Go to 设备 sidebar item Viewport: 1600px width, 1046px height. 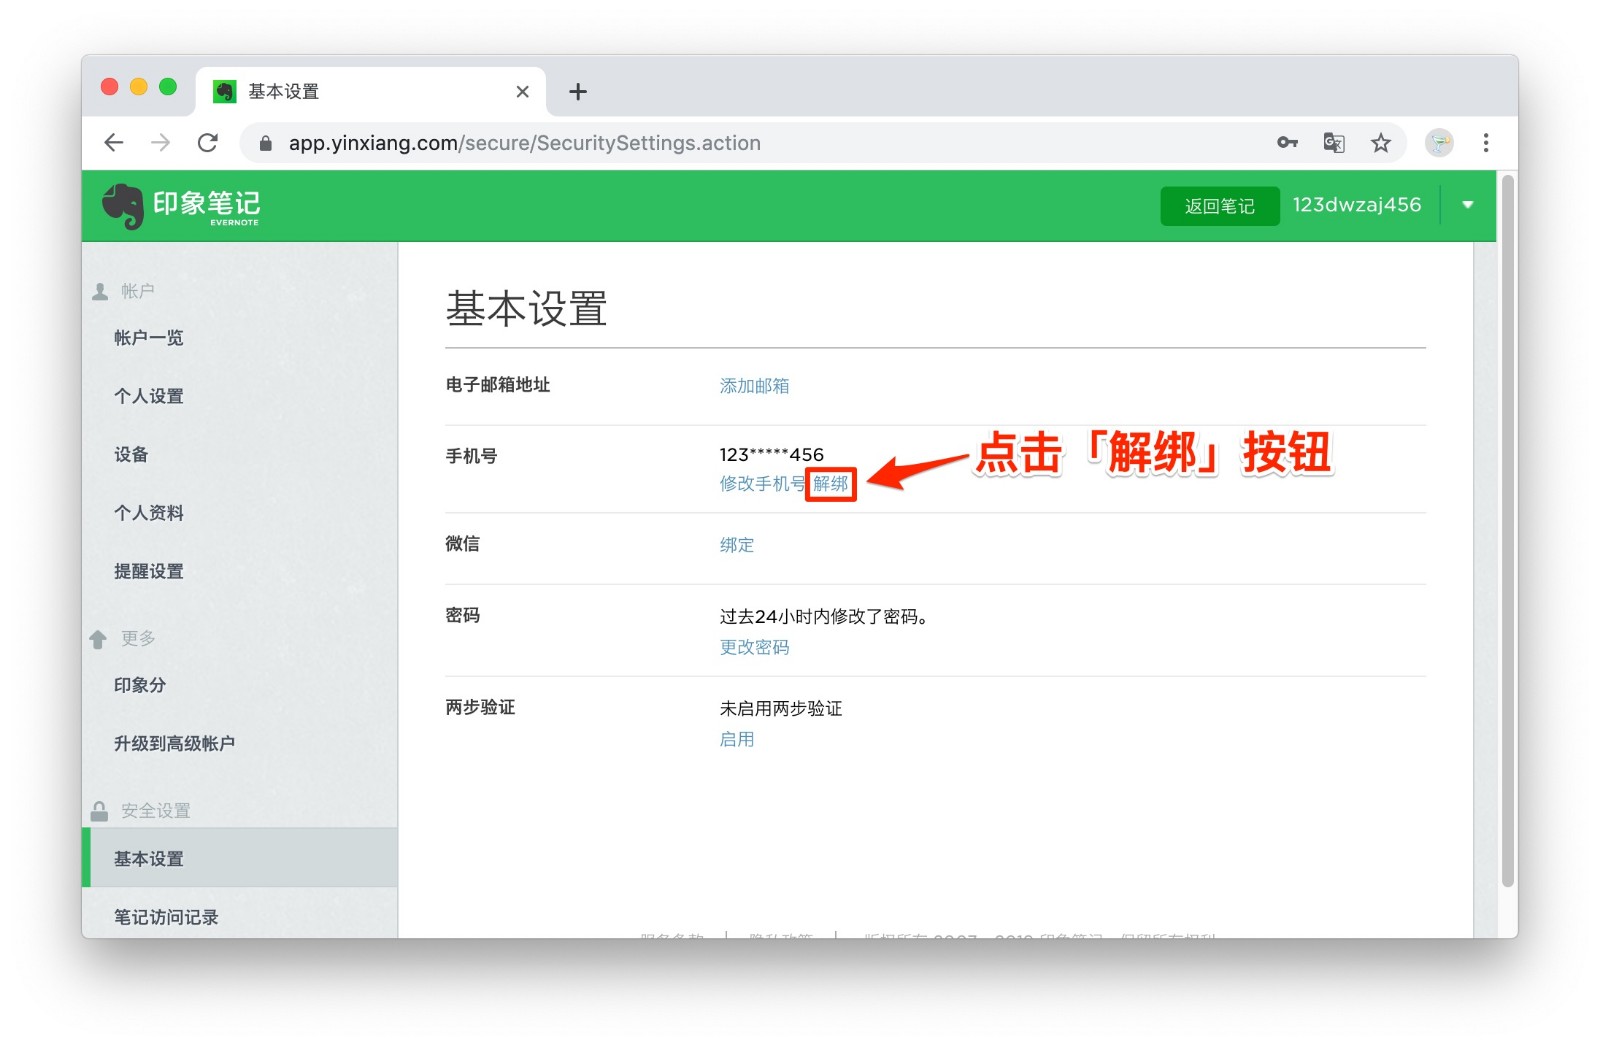click(x=131, y=454)
